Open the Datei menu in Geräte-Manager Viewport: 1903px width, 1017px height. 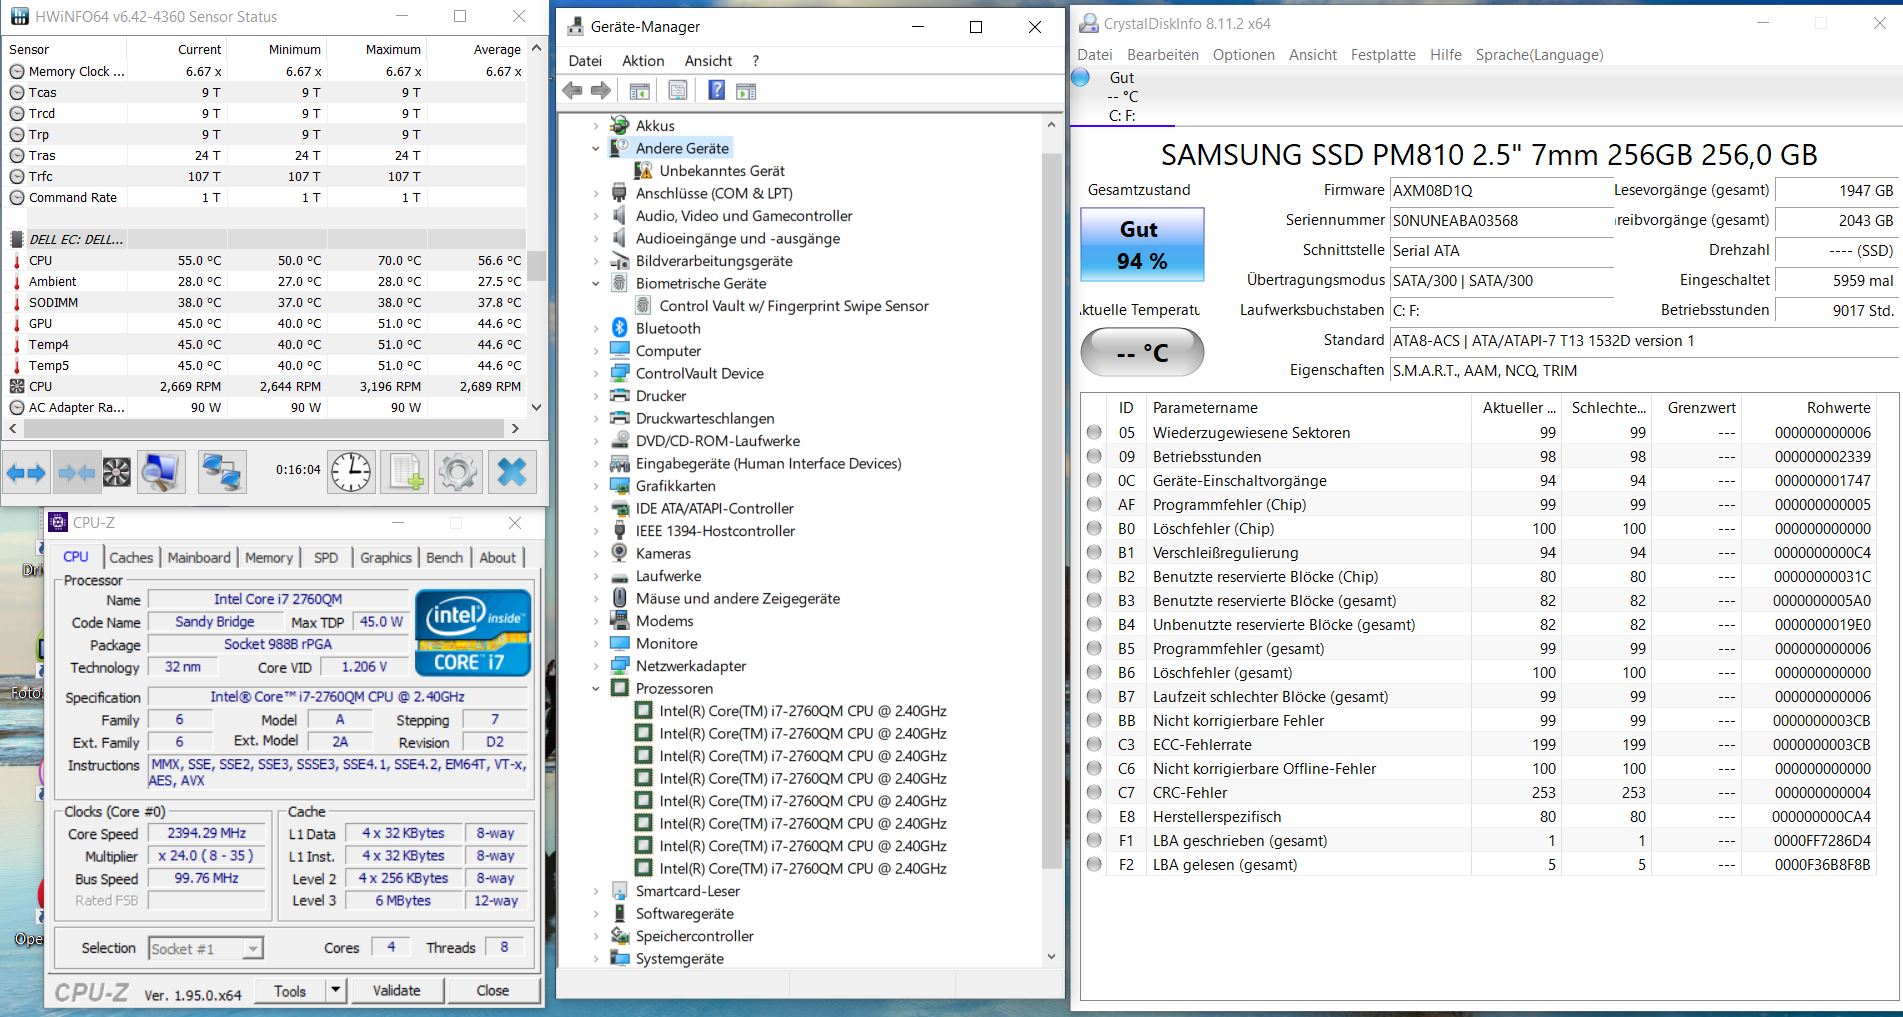pos(585,61)
